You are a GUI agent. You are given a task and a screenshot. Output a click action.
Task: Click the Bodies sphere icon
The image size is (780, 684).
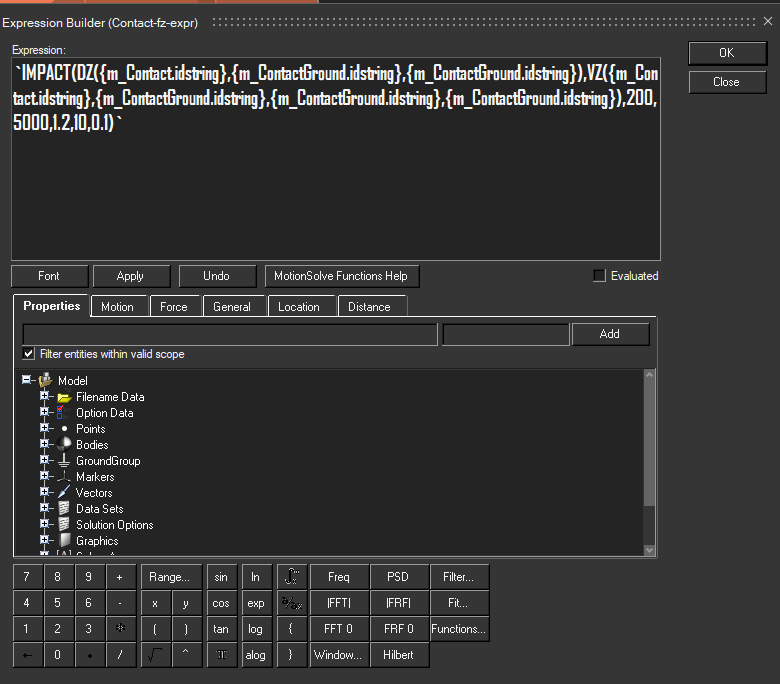coord(64,444)
